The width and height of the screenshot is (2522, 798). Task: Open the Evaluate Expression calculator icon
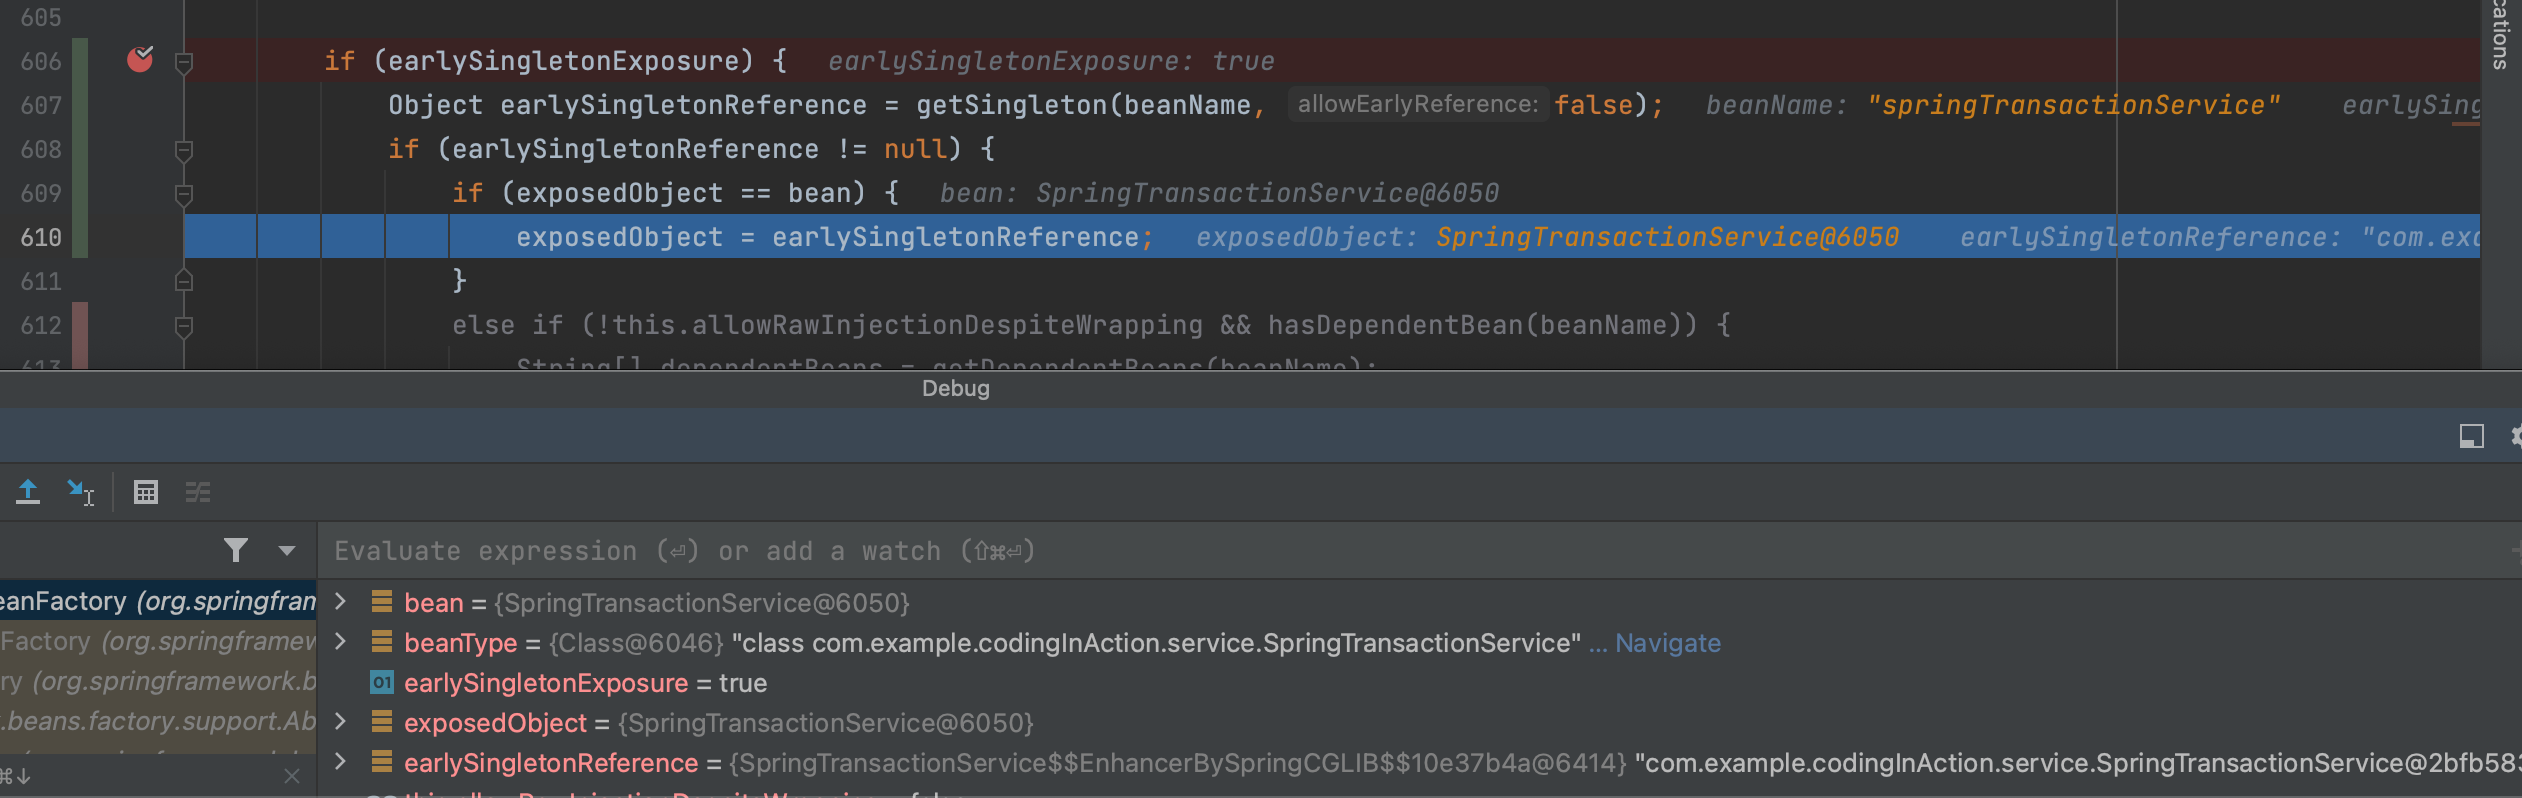(146, 492)
